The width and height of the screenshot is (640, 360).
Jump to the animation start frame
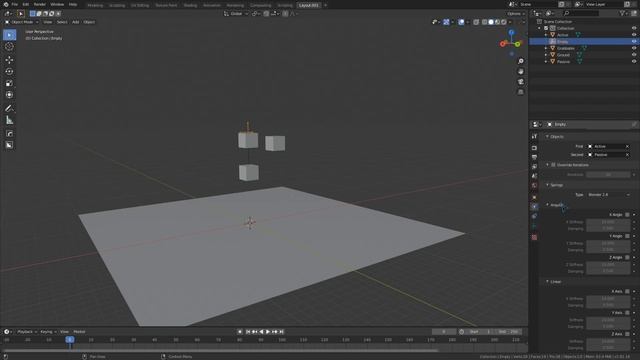(x=248, y=332)
